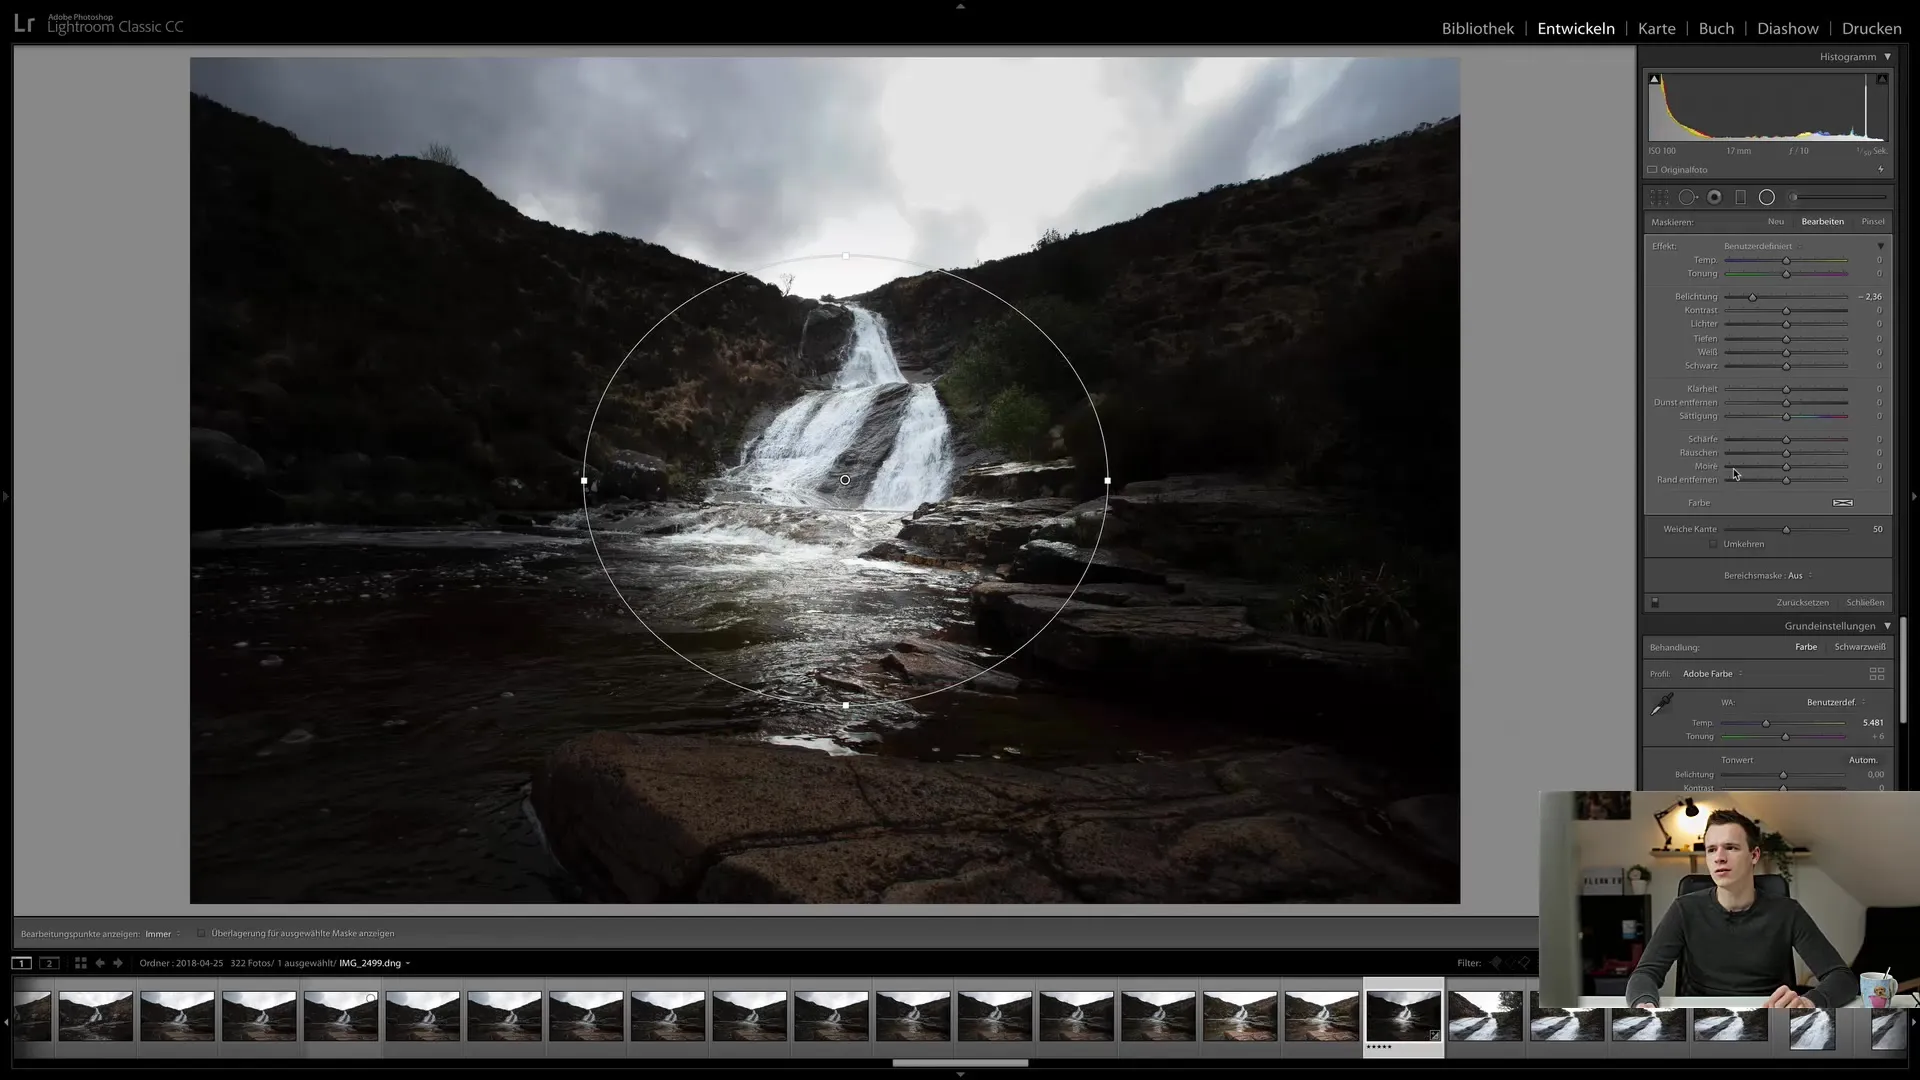Image resolution: width=1920 pixels, height=1080 pixels.
Task: Click the Klarheit slider handle
Action: click(x=1786, y=389)
